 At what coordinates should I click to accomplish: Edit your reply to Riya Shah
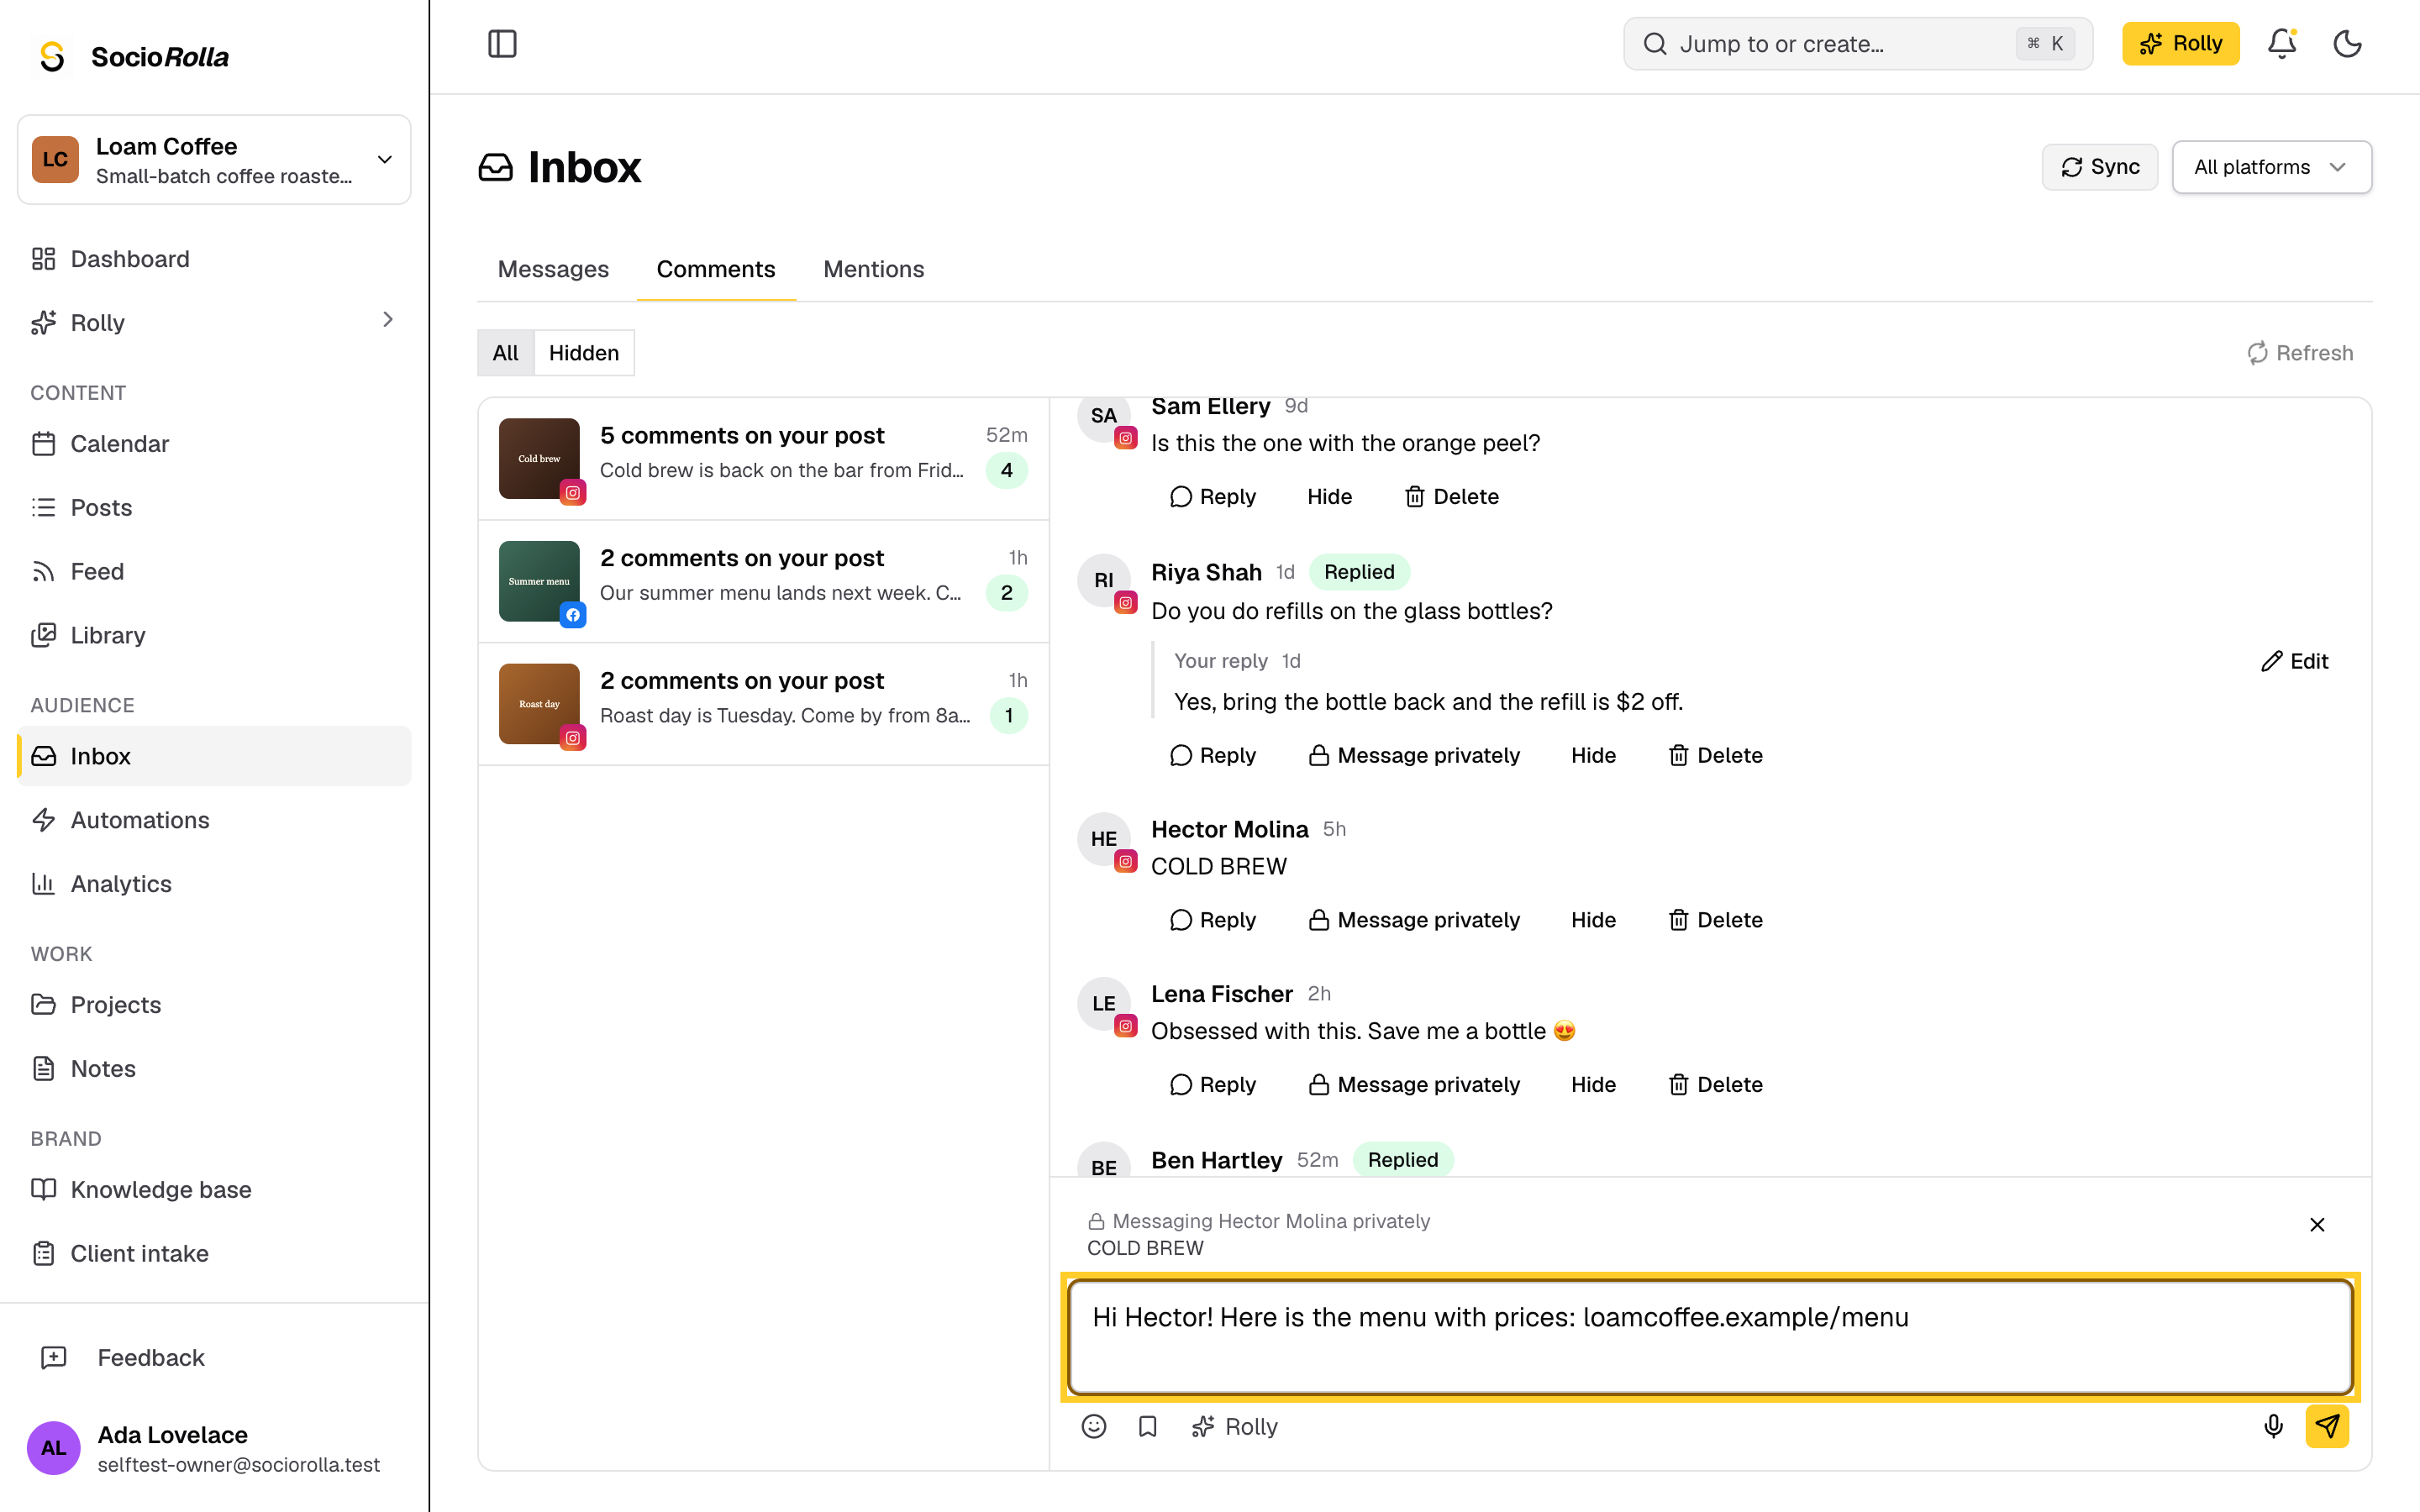(x=2295, y=661)
